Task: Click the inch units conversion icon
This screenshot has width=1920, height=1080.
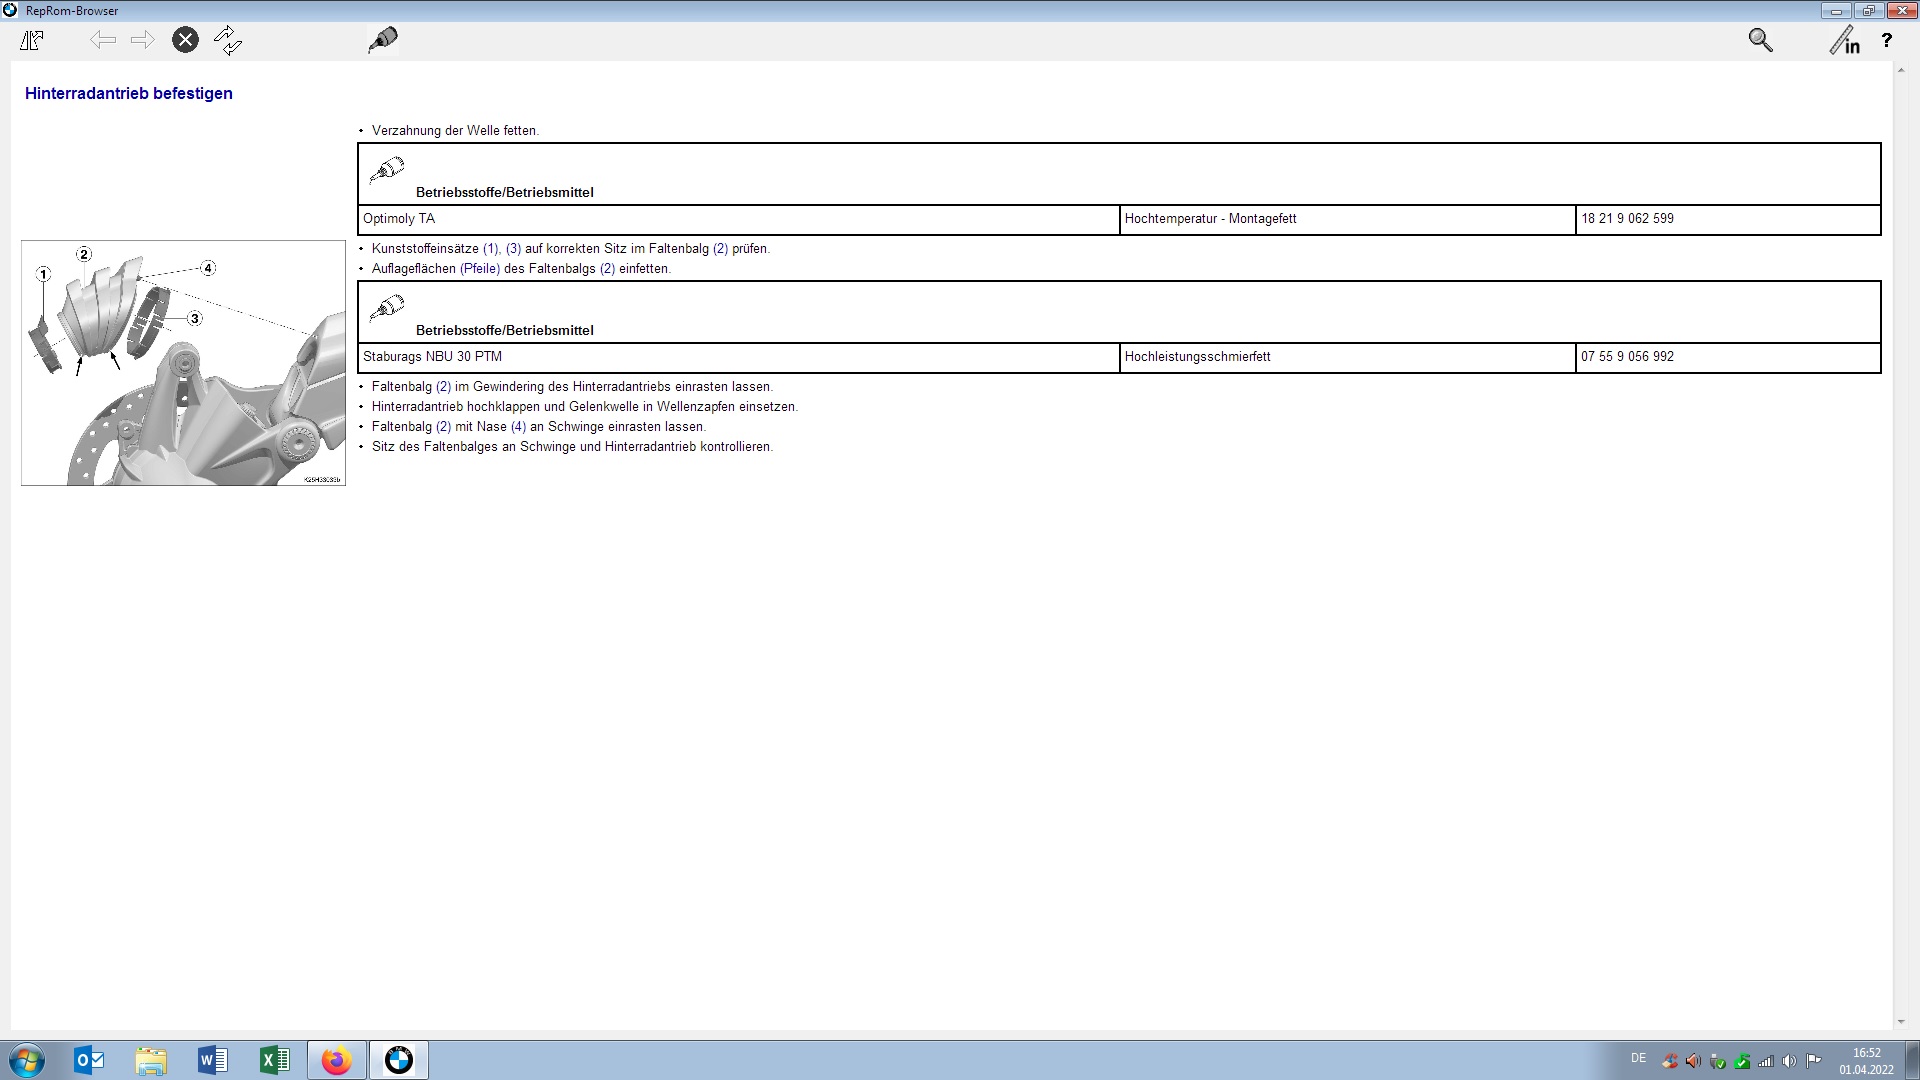Action: 1844,41
